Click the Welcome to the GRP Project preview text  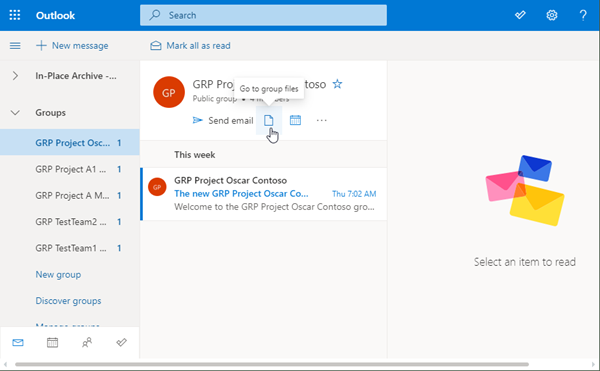[x=274, y=207]
